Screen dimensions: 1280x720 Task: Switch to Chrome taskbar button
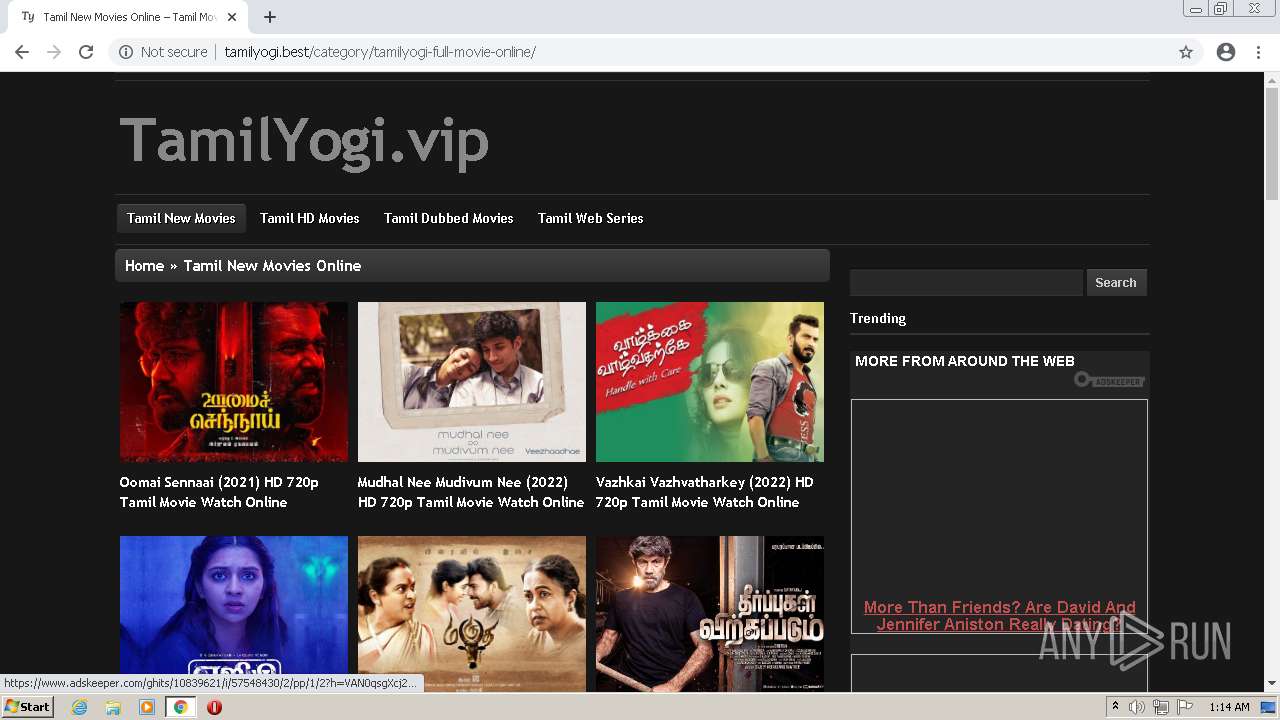181,707
